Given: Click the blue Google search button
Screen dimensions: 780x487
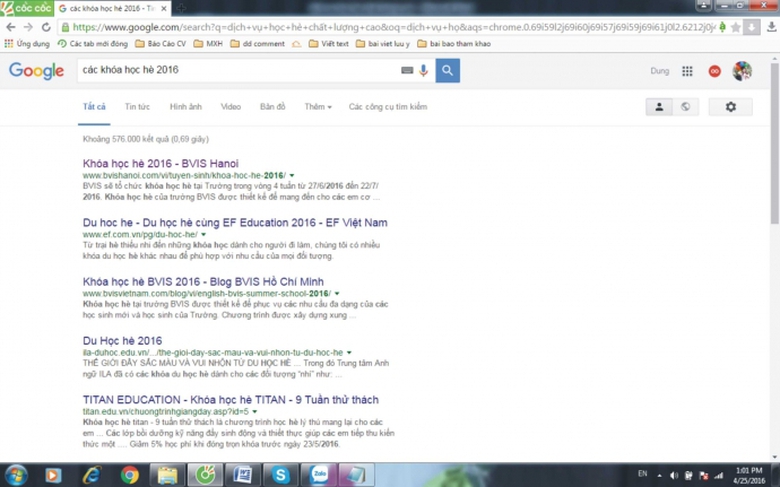Looking at the screenshot, I should [447, 71].
